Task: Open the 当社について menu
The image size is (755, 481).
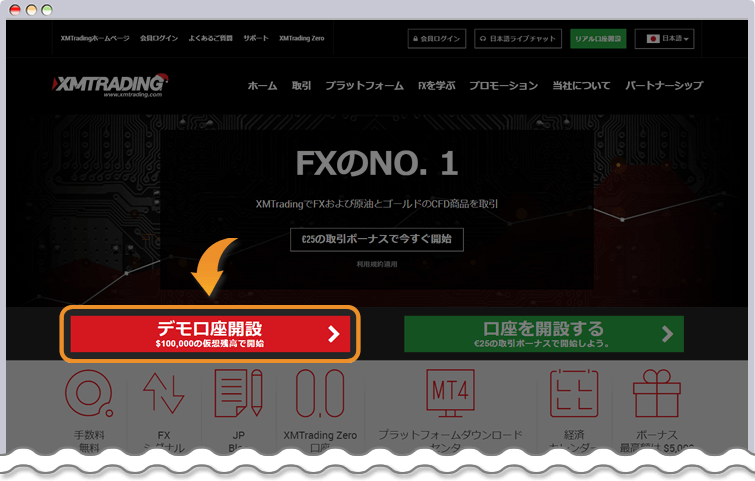Action: (581, 86)
